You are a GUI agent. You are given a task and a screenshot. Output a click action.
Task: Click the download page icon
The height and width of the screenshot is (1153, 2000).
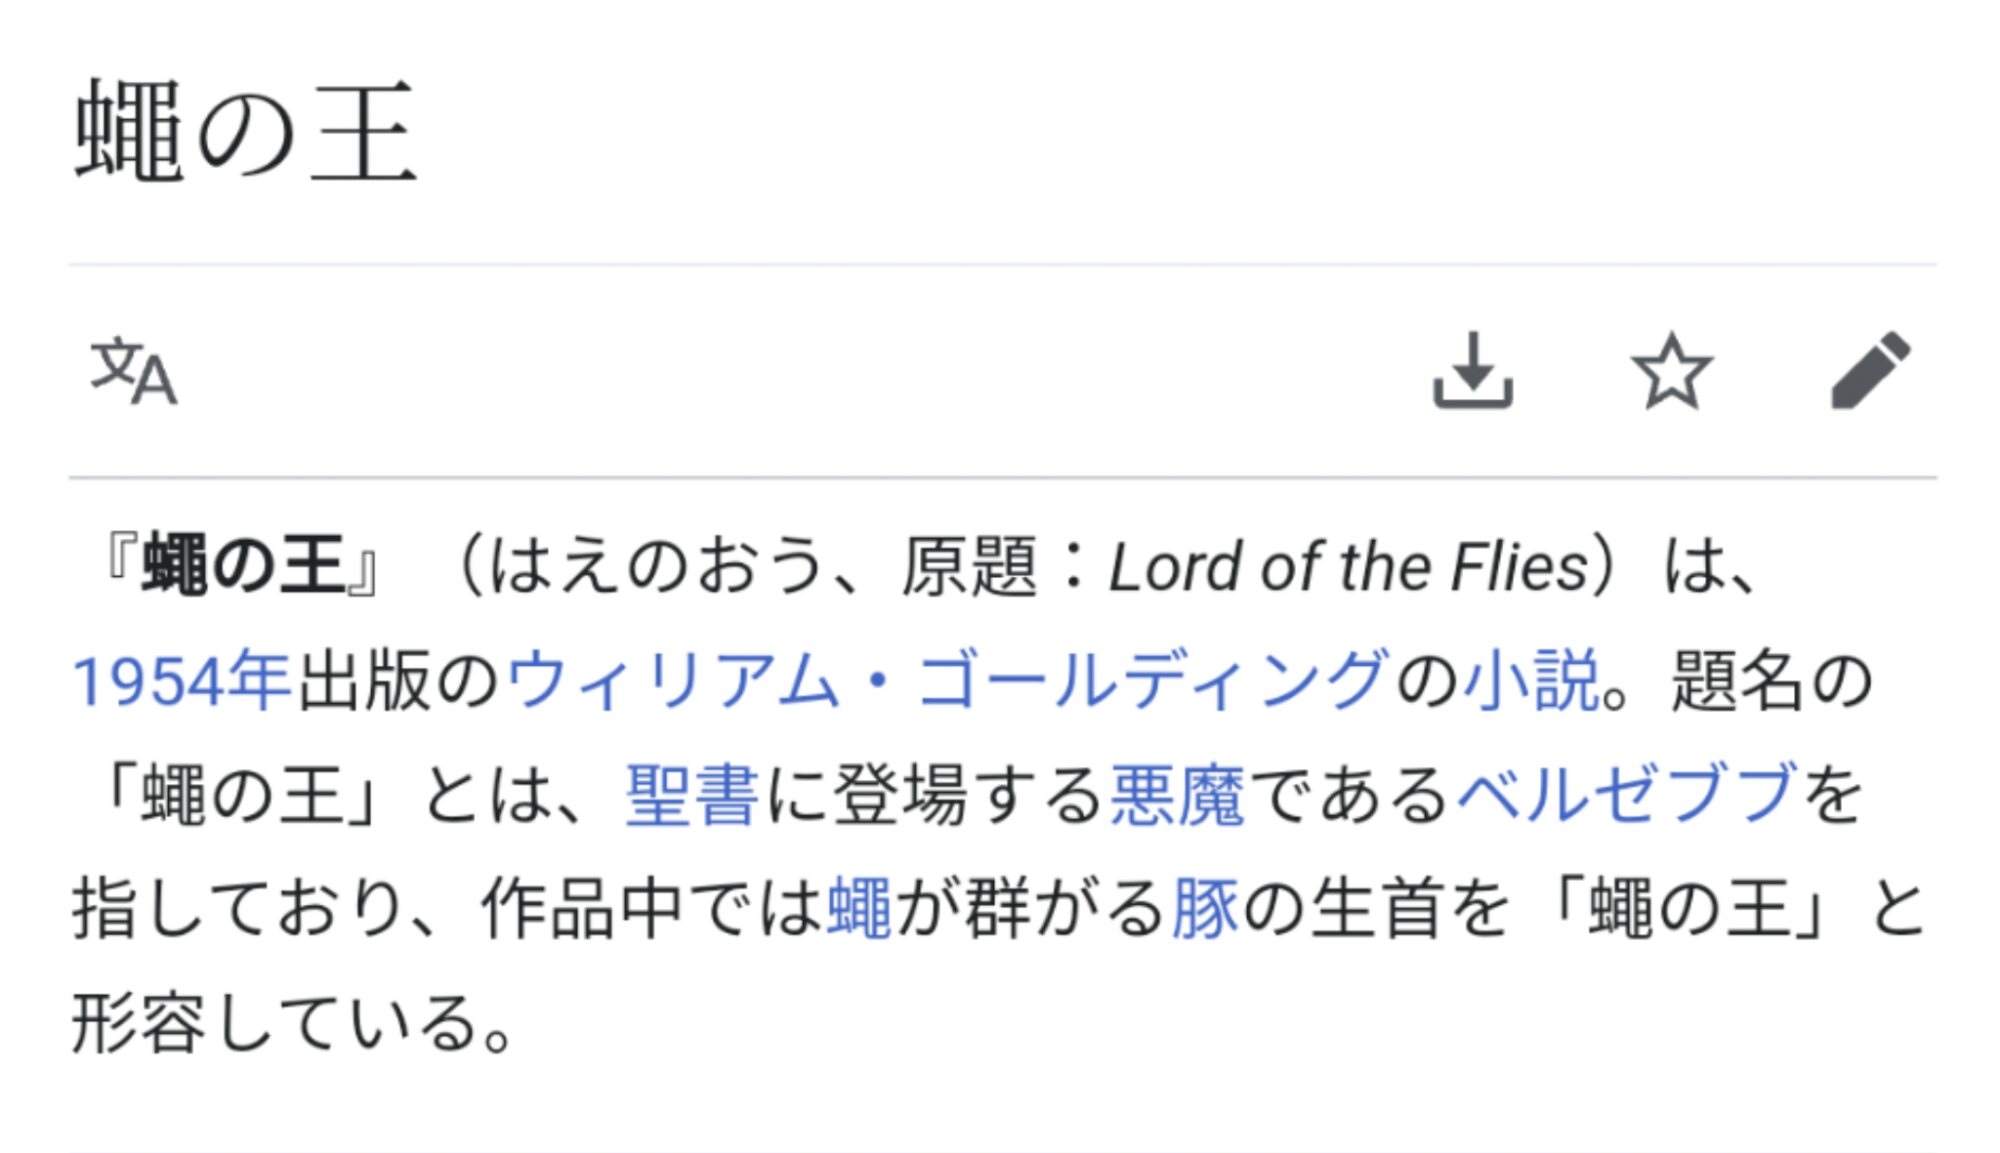(1473, 370)
